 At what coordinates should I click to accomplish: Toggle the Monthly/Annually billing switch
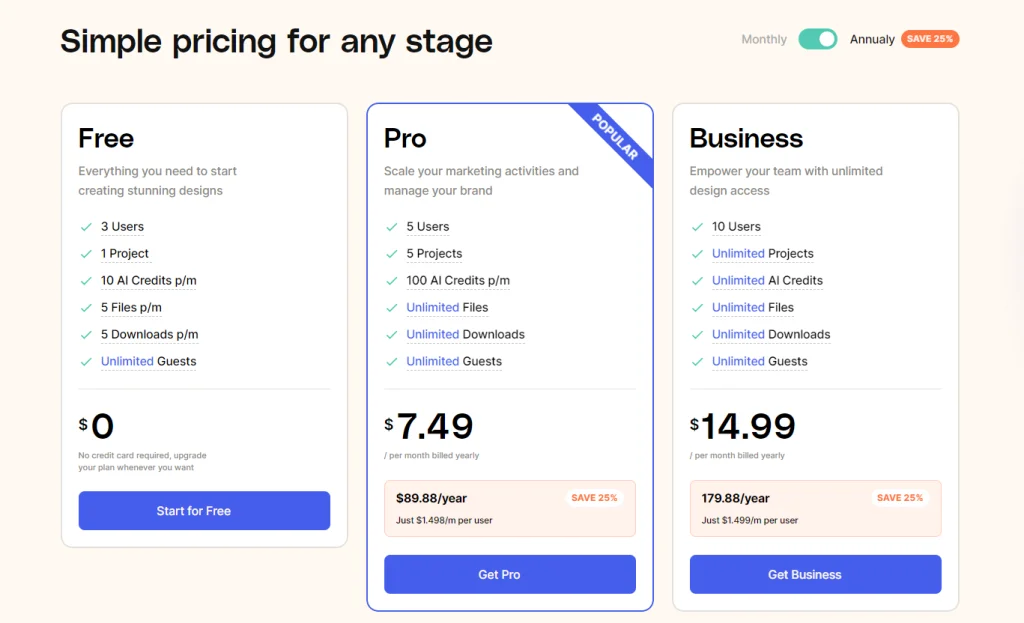[817, 39]
